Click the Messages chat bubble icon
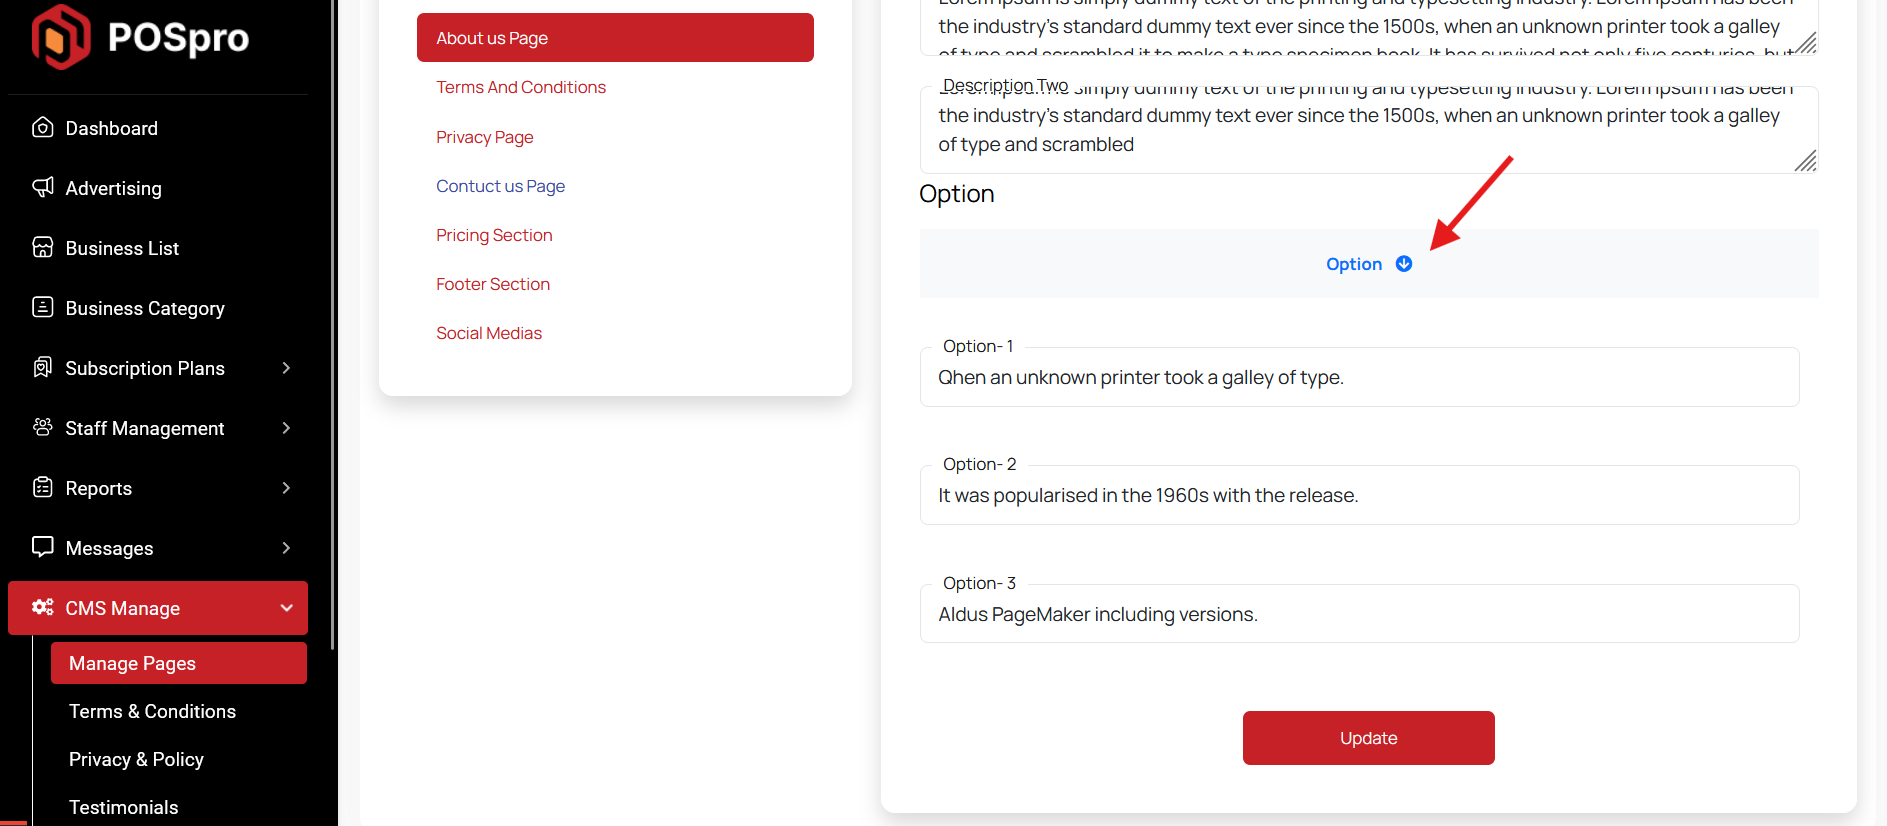Screen dimensions: 1887x826 (x=42, y=547)
